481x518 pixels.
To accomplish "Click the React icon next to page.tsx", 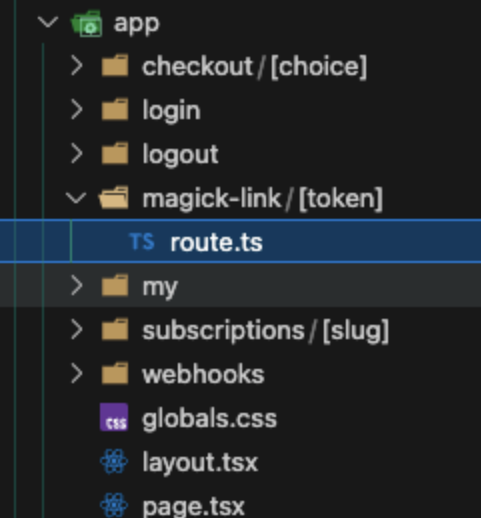I will coord(114,505).
